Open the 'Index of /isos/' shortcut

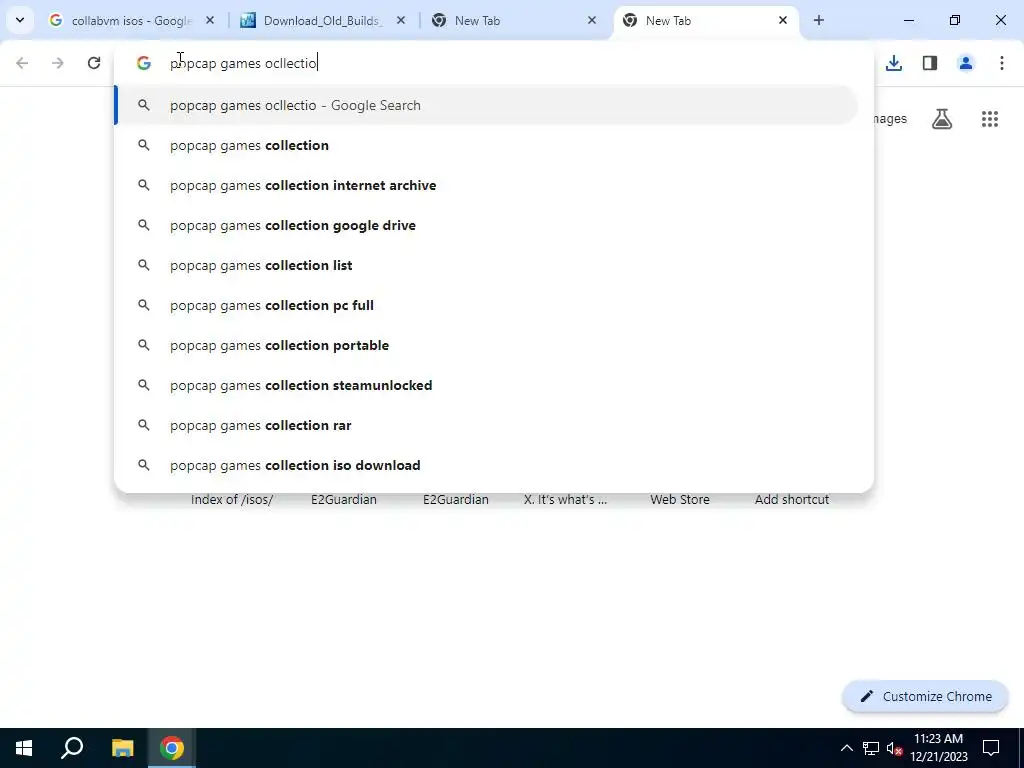232,500
